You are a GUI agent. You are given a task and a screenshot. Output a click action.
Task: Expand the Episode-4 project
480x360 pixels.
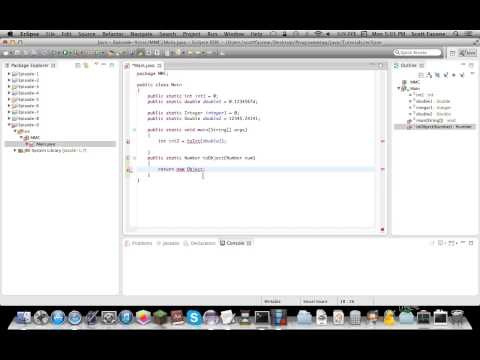click(9, 93)
